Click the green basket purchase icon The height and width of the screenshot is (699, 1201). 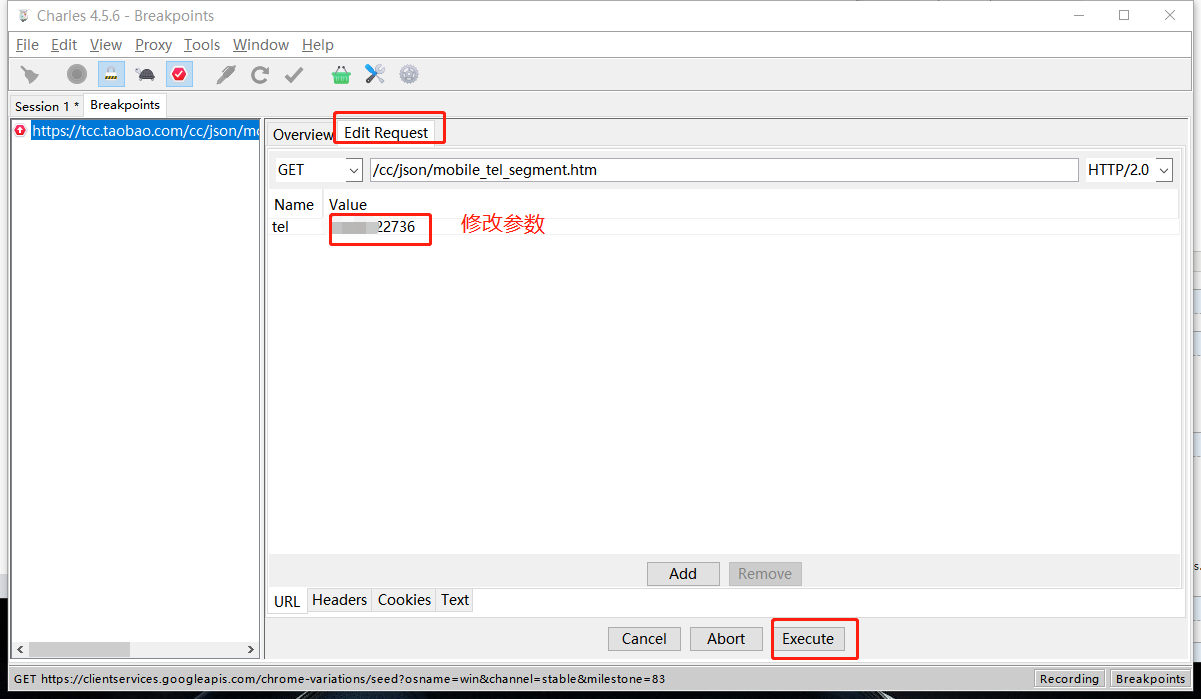tap(342, 74)
